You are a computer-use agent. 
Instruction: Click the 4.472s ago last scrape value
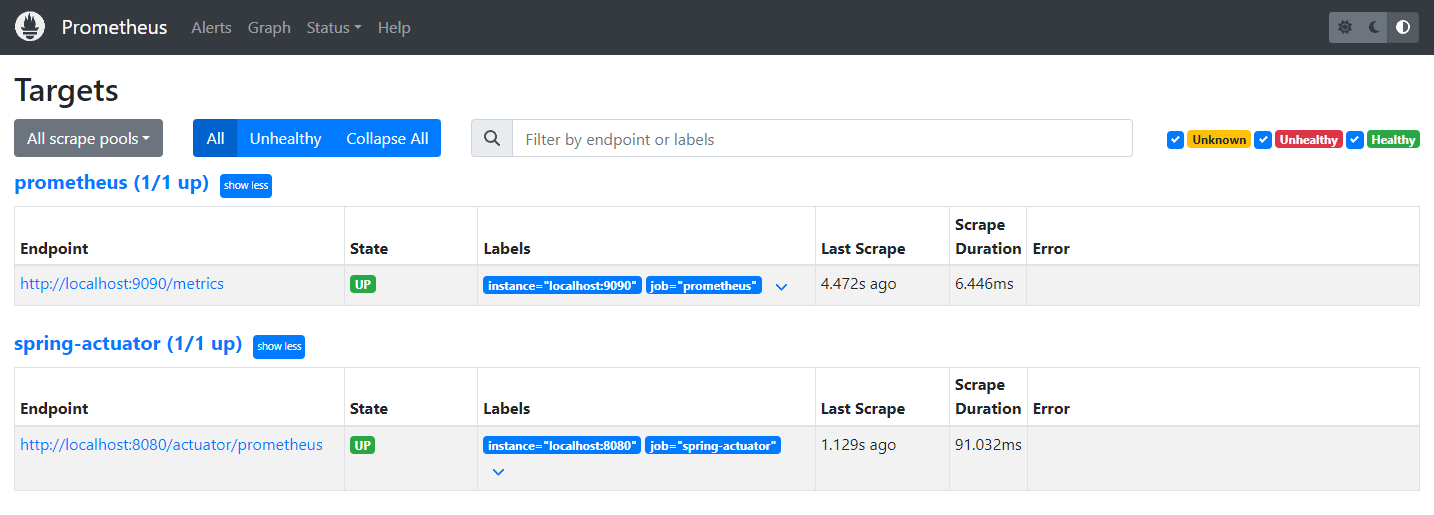(859, 284)
